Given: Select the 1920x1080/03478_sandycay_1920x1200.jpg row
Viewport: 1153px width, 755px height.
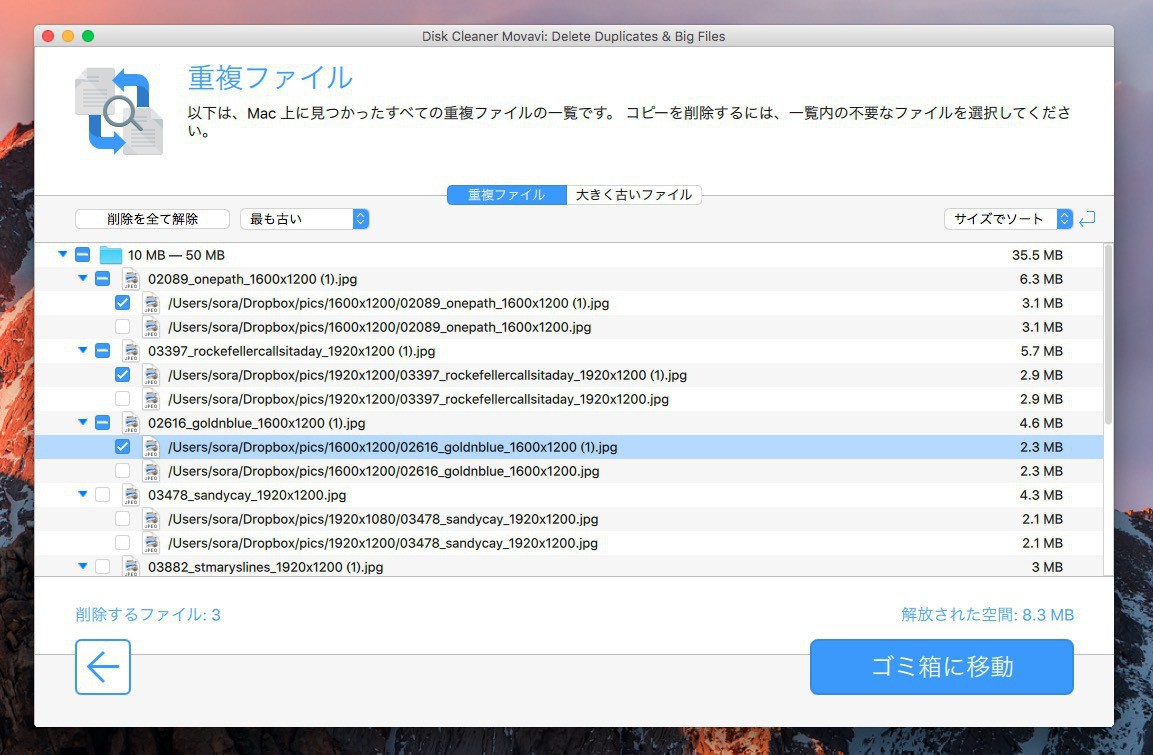Looking at the screenshot, I should [383, 519].
